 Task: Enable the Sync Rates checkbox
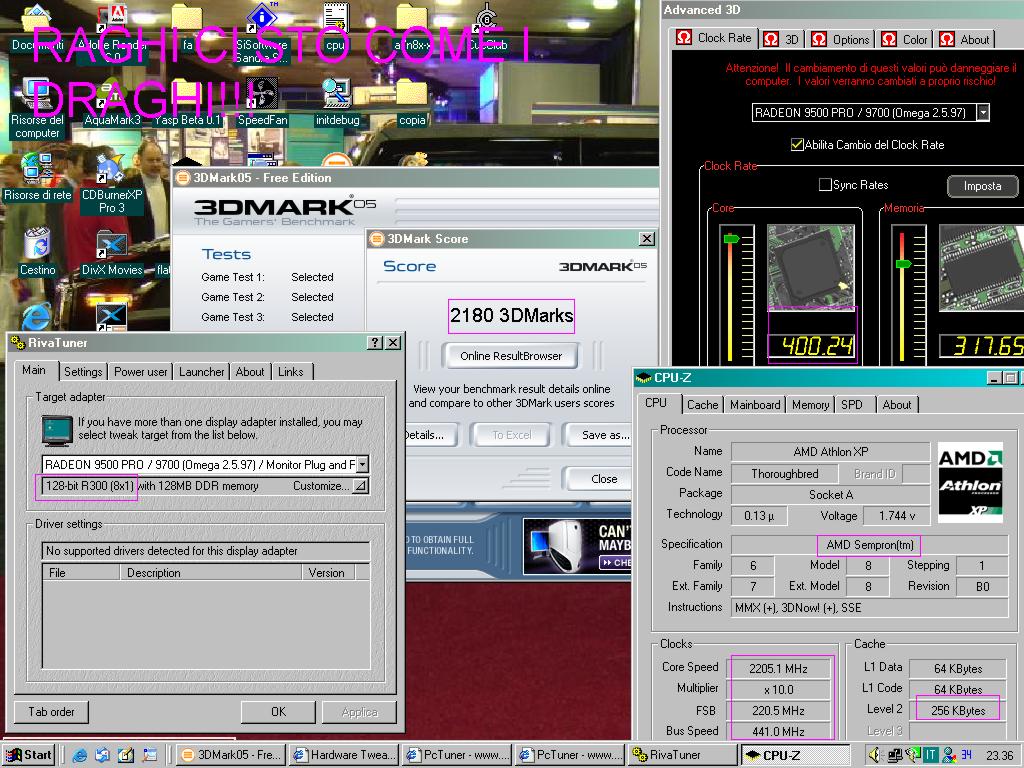[x=825, y=185]
